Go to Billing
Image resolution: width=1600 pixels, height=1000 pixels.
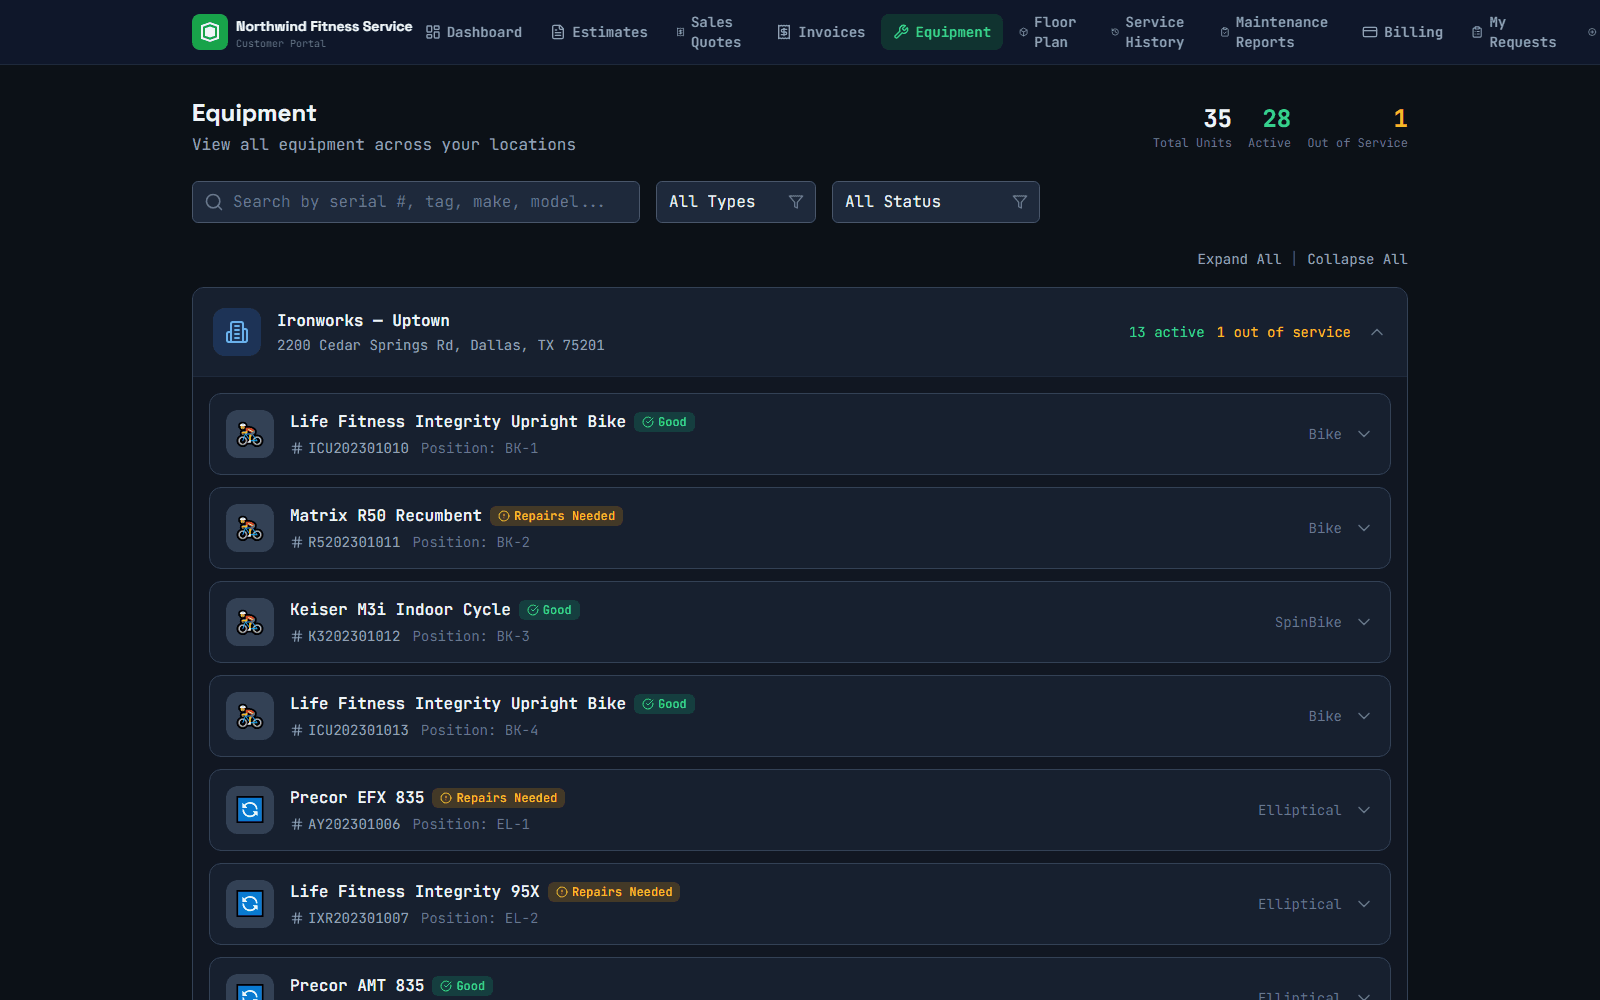click(x=1403, y=32)
